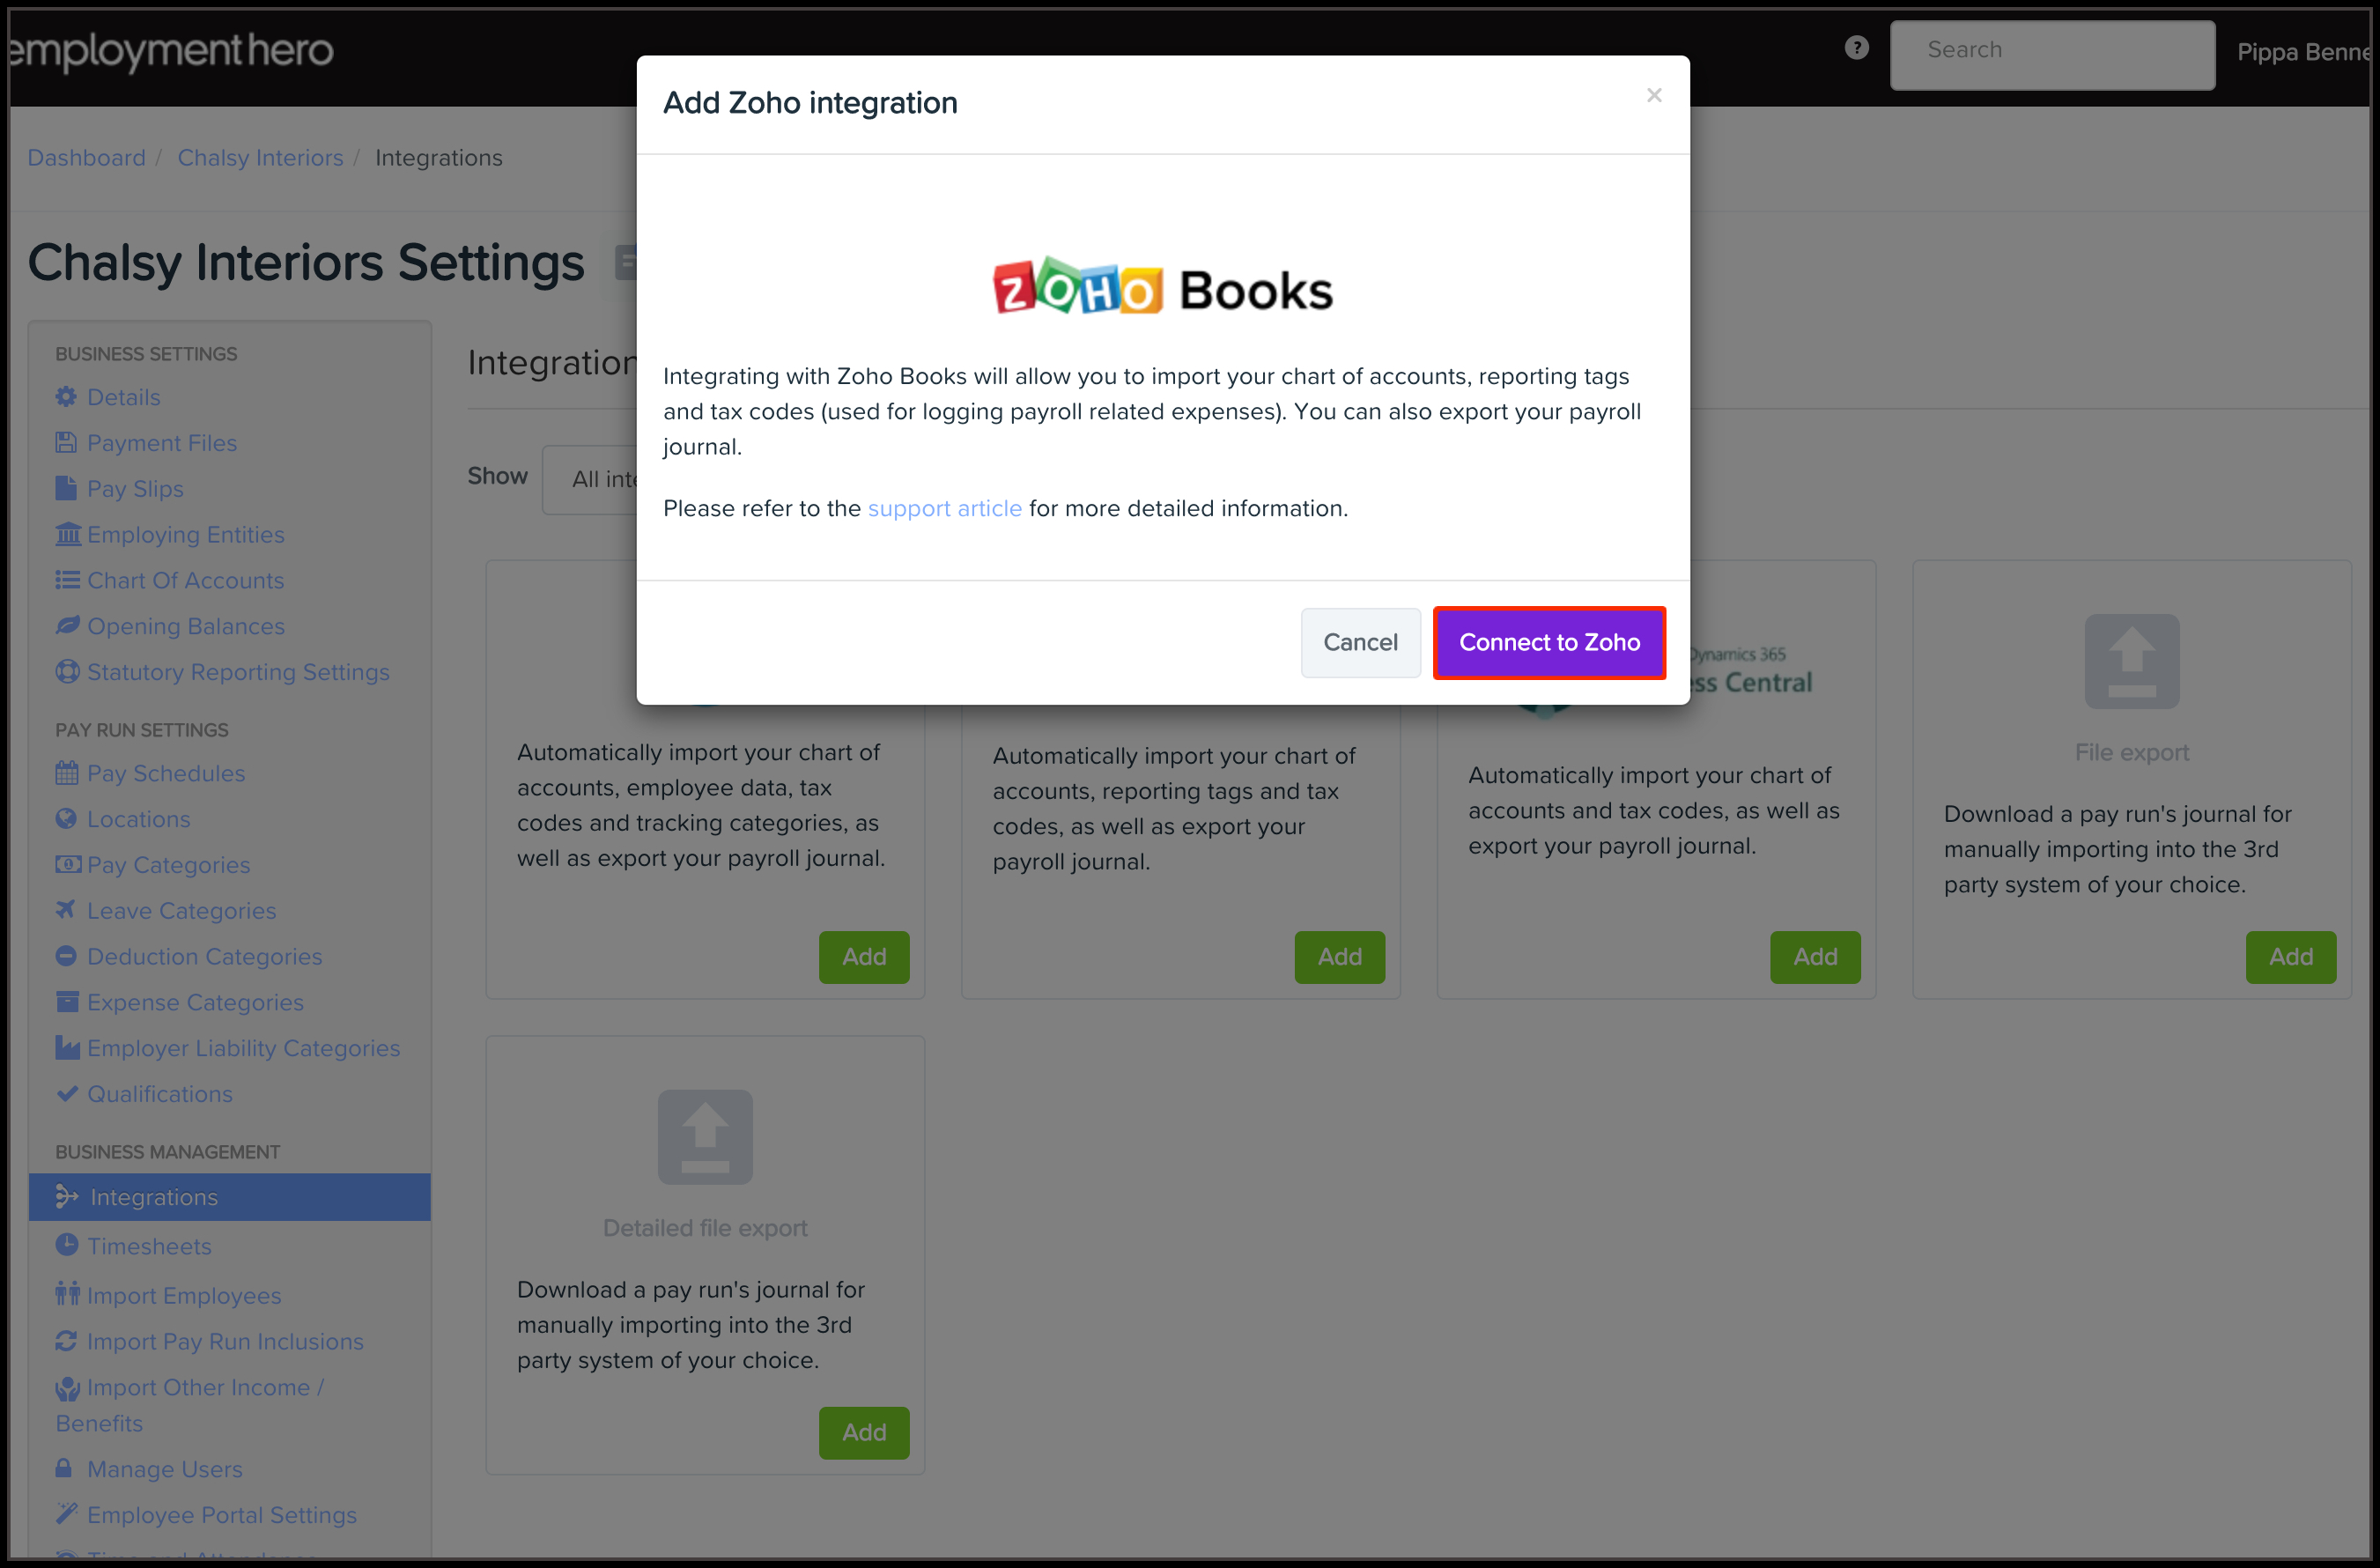This screenshot has height=1568, width=2380.
Task: Click the help question mark icon
Action: pyautogui.click(x=1856, y=48)
